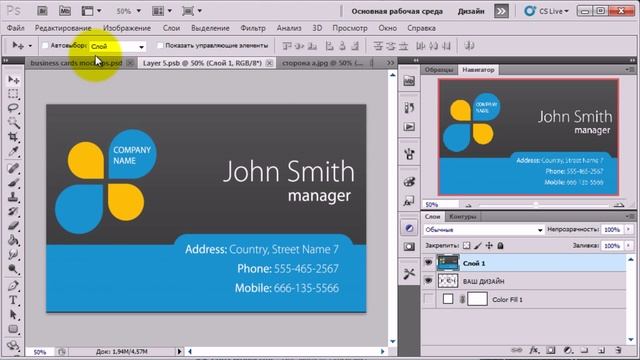Toggle lock transparent pixels

[x=467, y=246]
